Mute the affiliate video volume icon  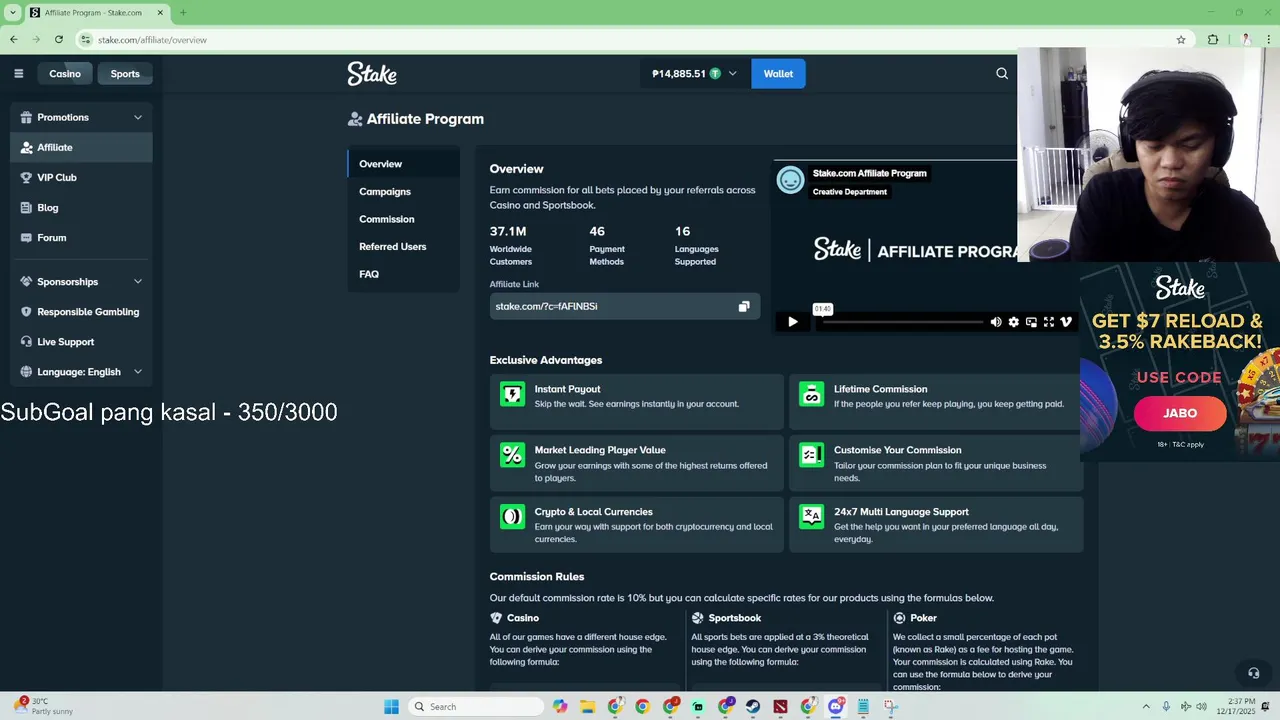click(x=996, y=322)
